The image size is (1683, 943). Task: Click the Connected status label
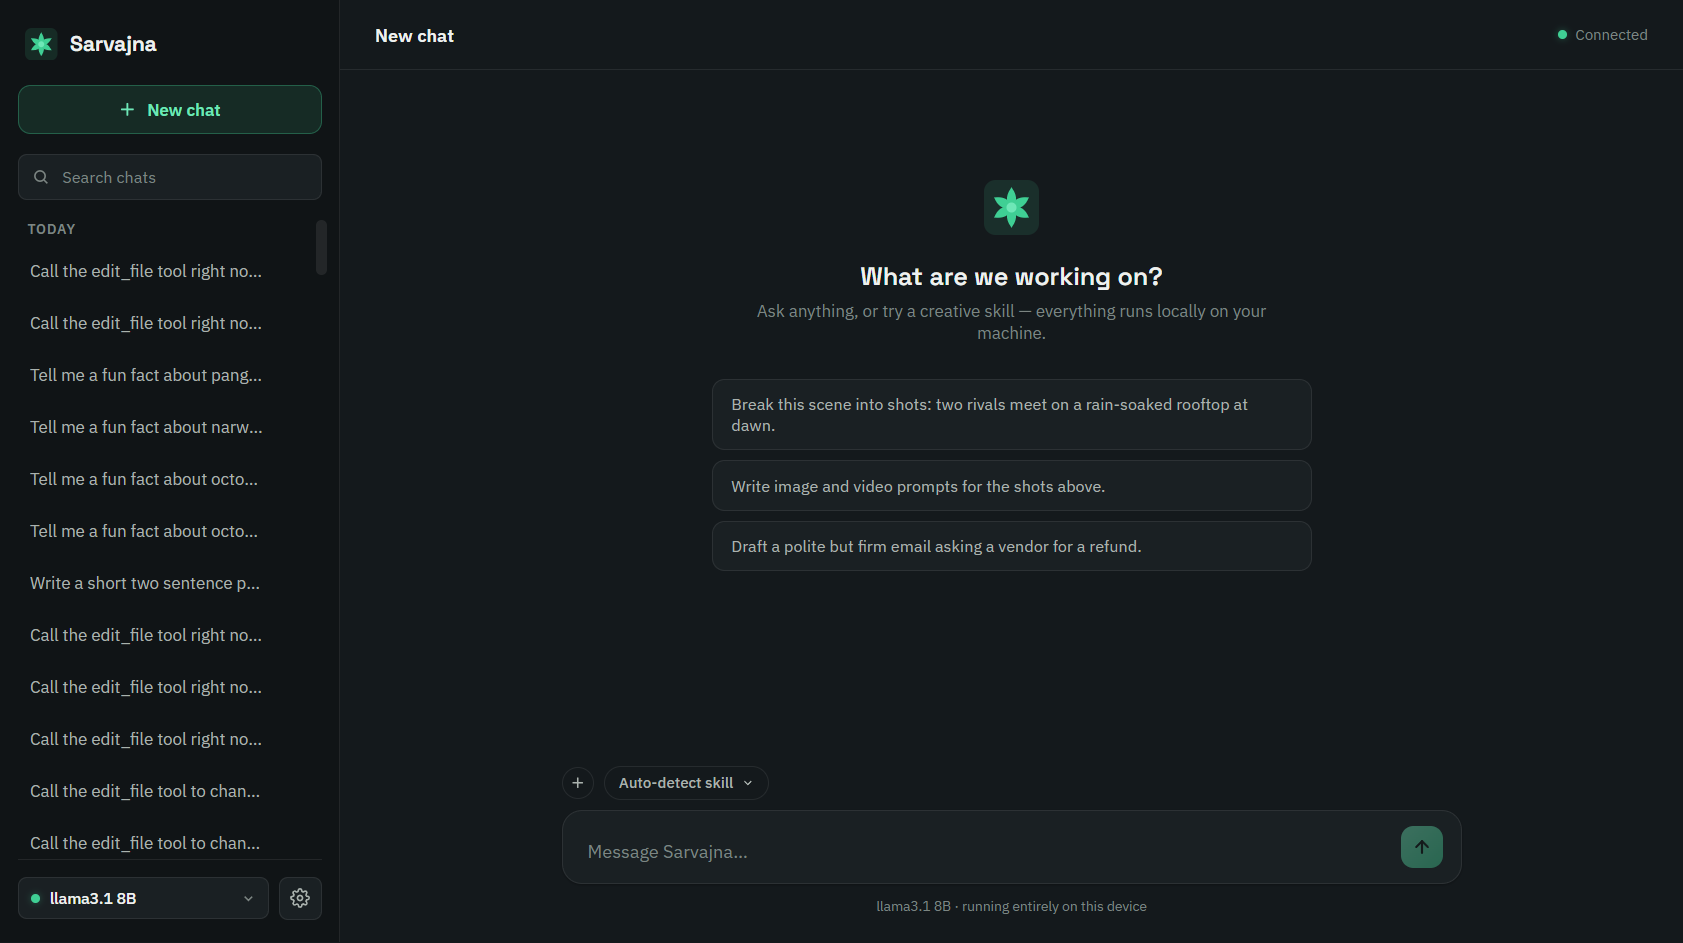point(1611,35)
